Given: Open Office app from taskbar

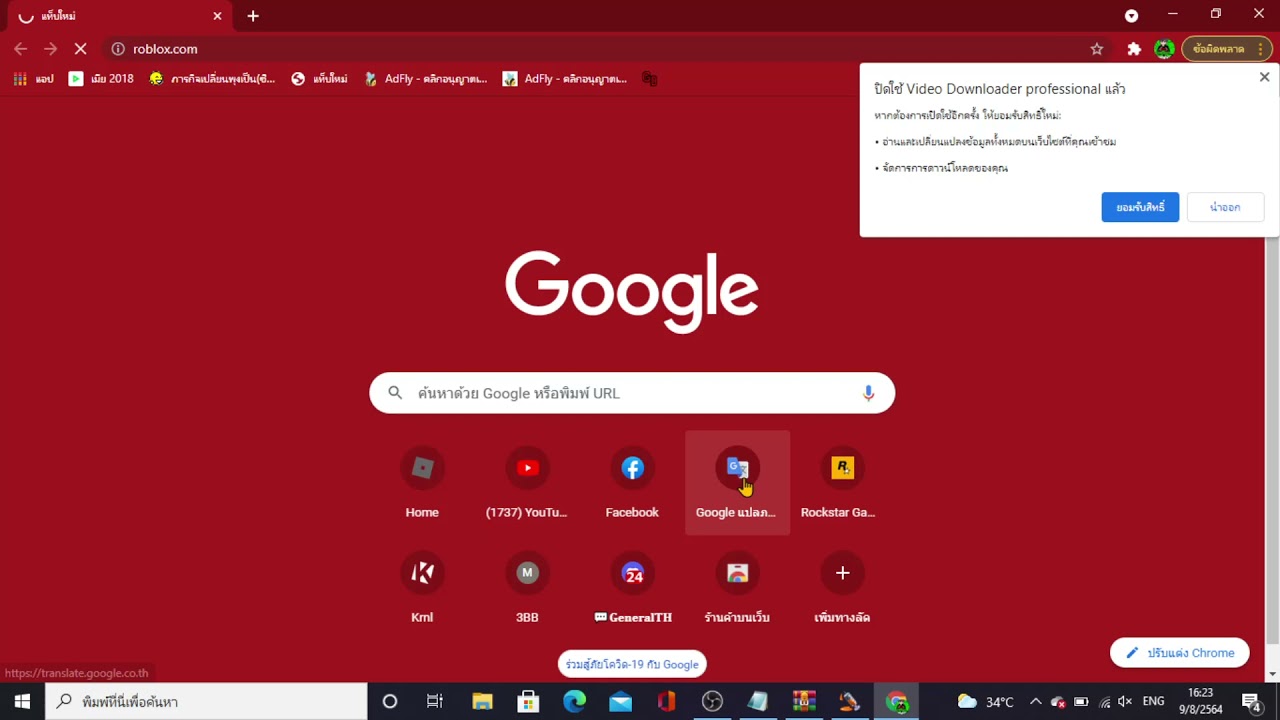Looking at the screenshot, I should (666, 701).
